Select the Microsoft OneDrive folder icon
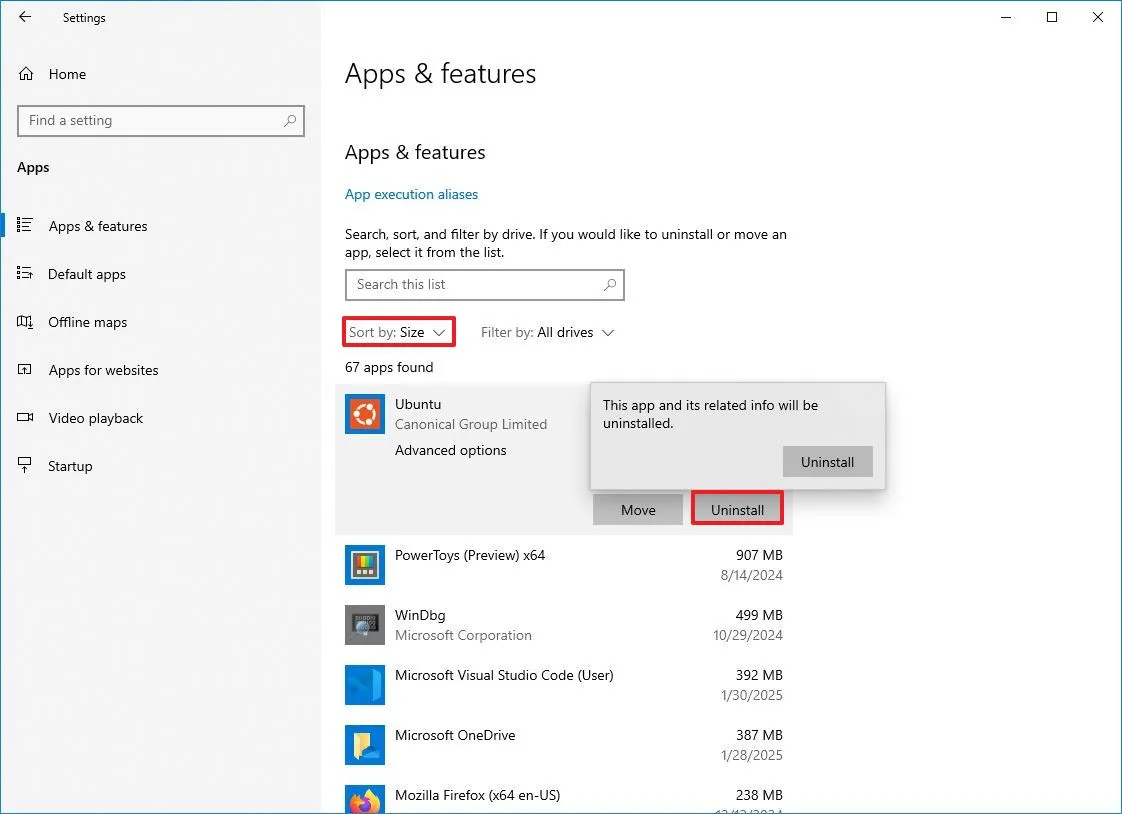 click(x=364, y=745)
